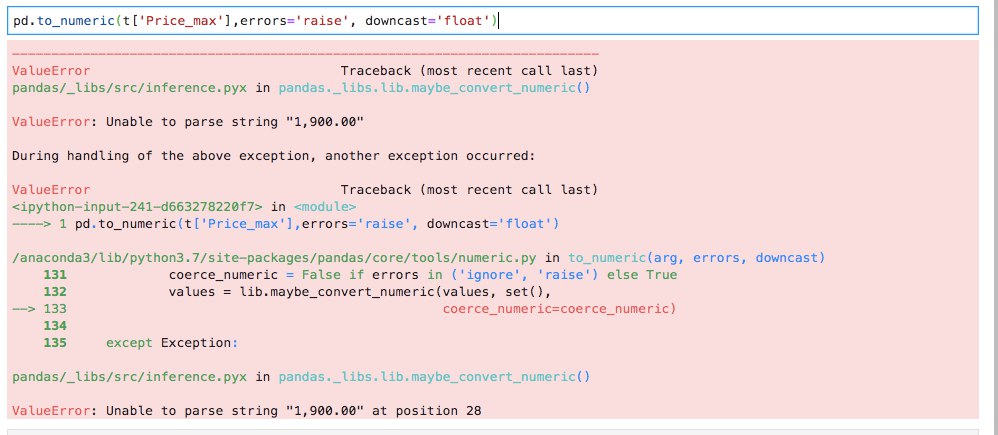Click traceback line number 134
This screenshot has height=435, width=998.
[55, 325]
